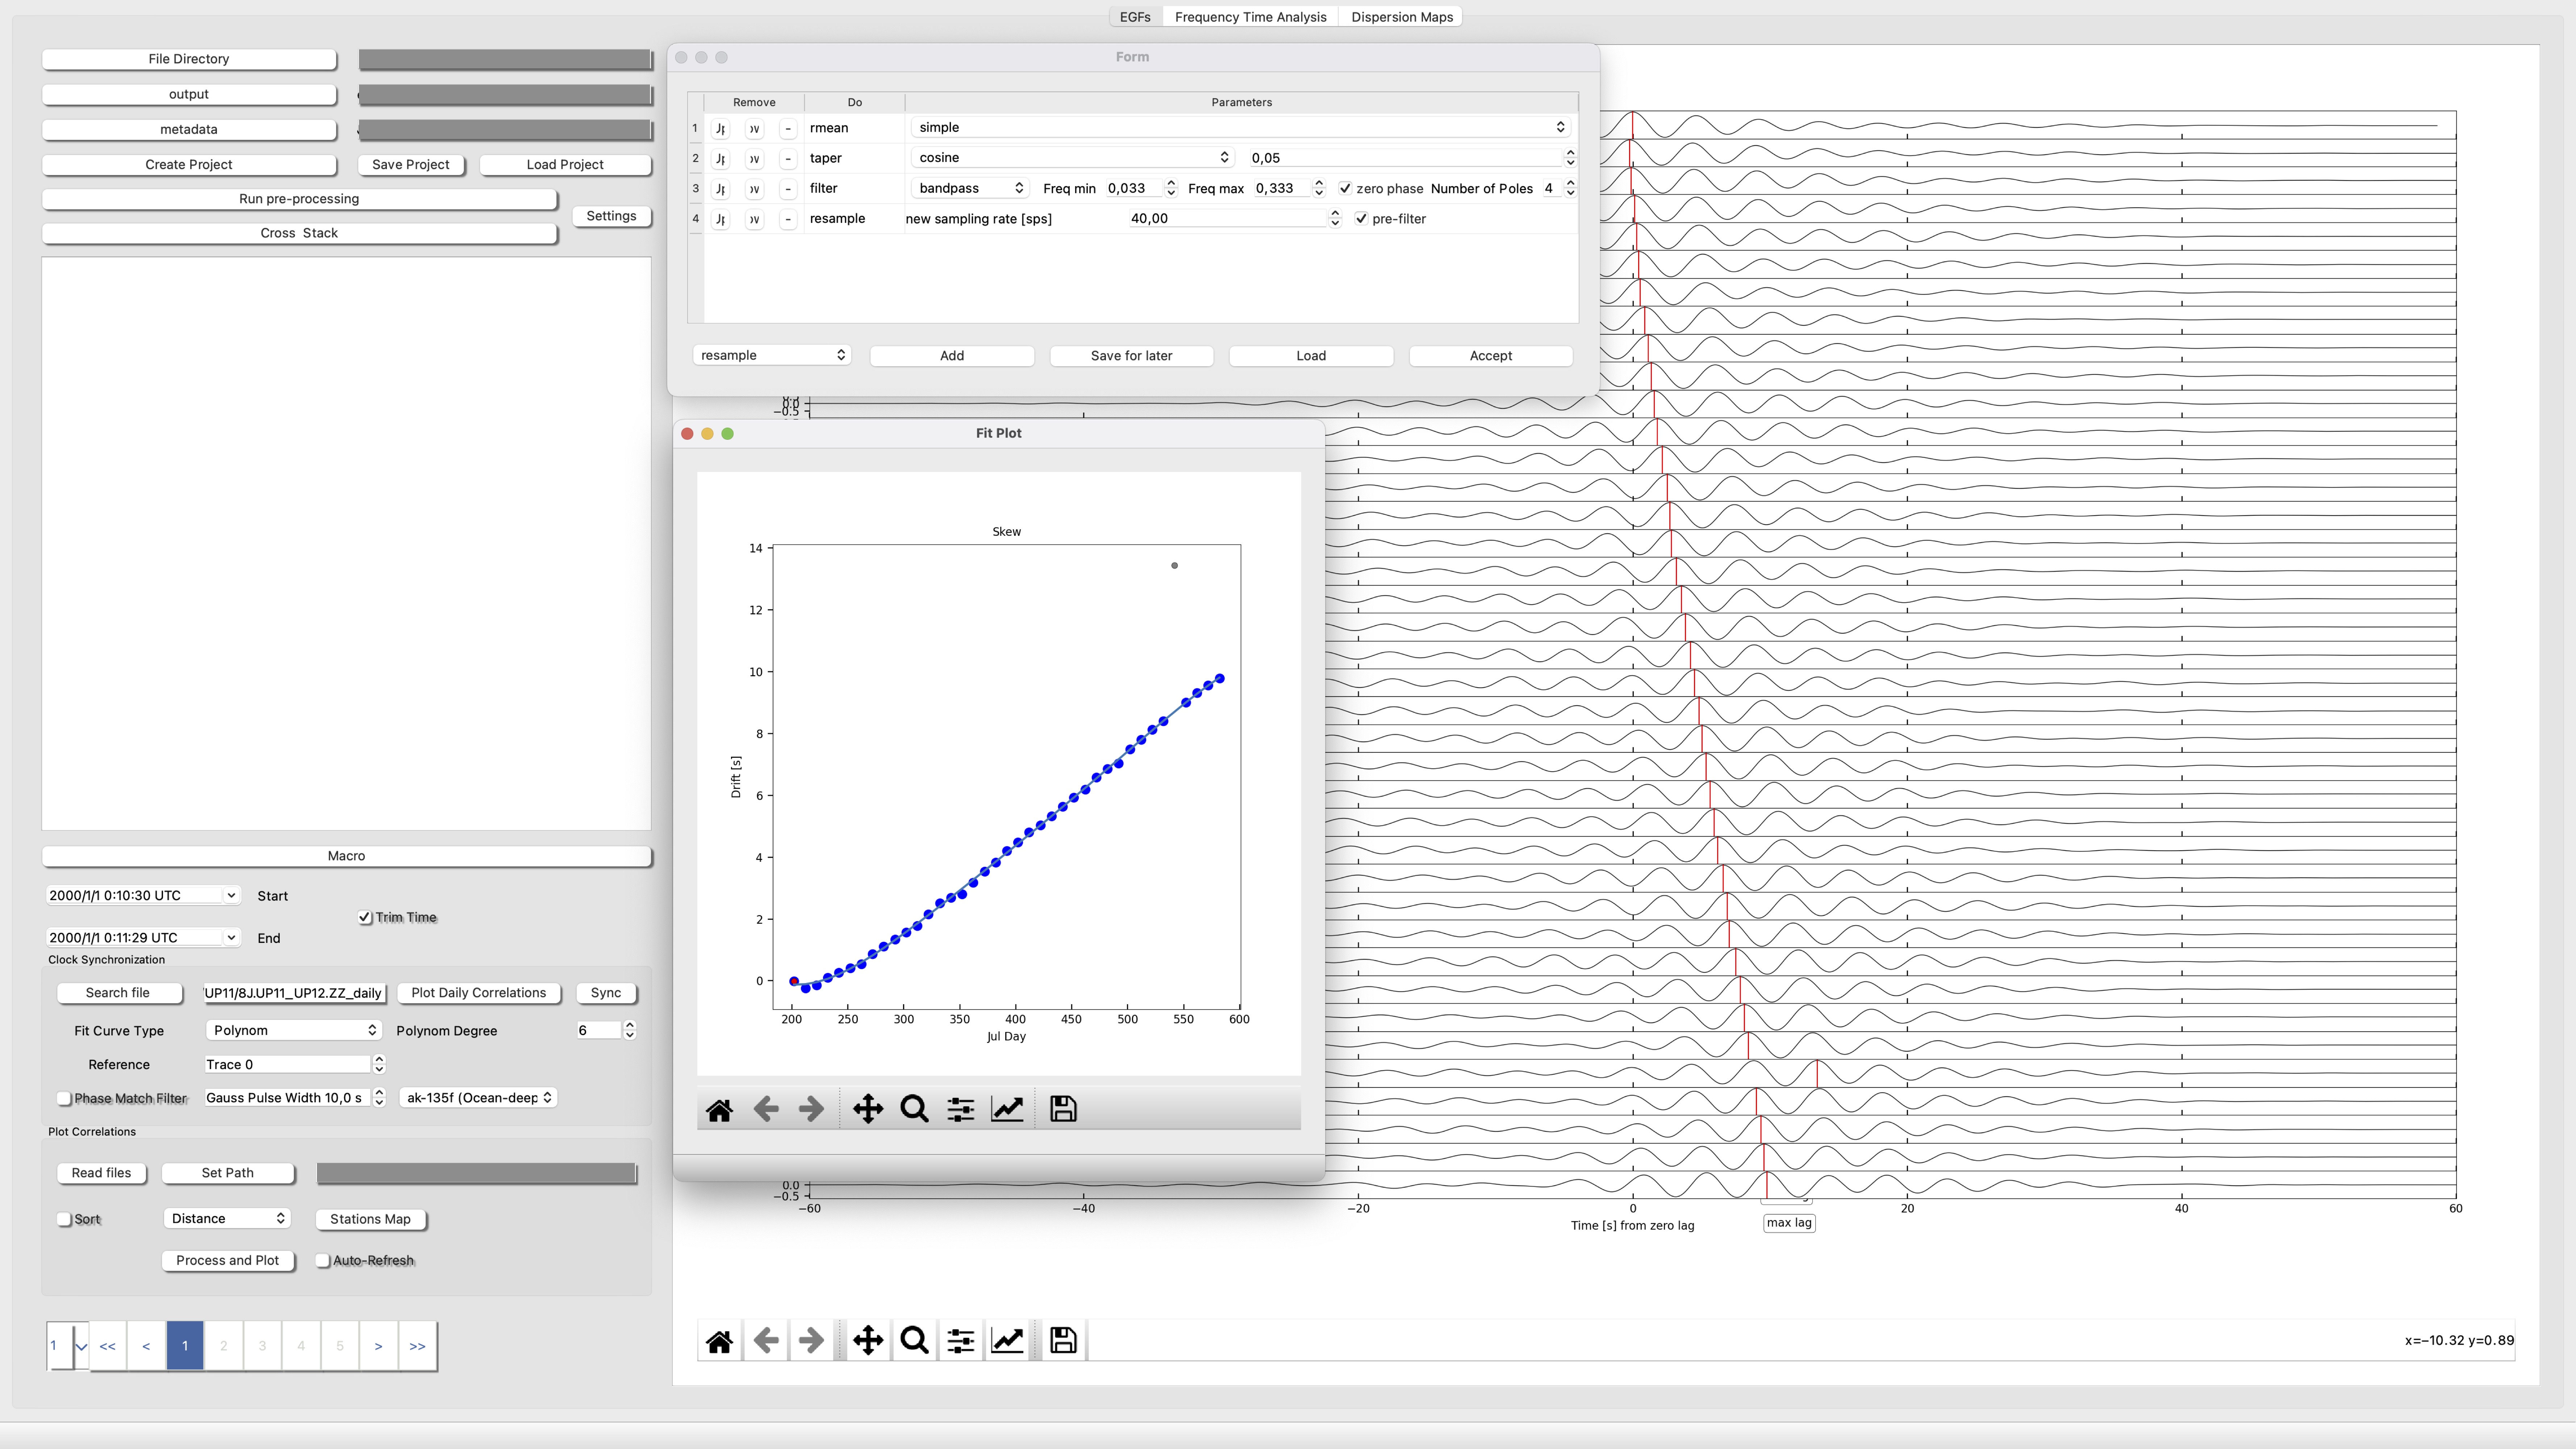
Task: Adjust Freq min stepper in filter row
Action: click(1171, 188)
